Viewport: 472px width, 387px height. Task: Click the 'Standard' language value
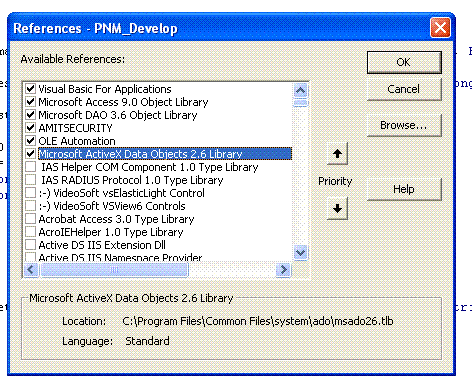point(147,341)
